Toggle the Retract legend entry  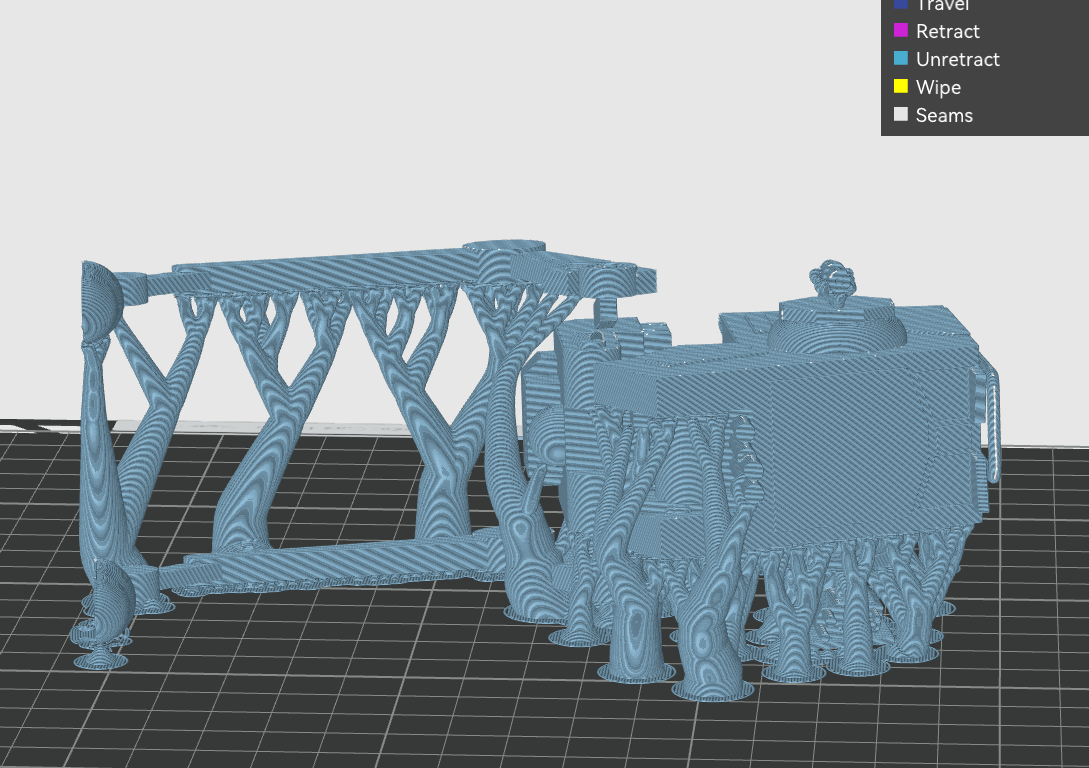point(936,31)
